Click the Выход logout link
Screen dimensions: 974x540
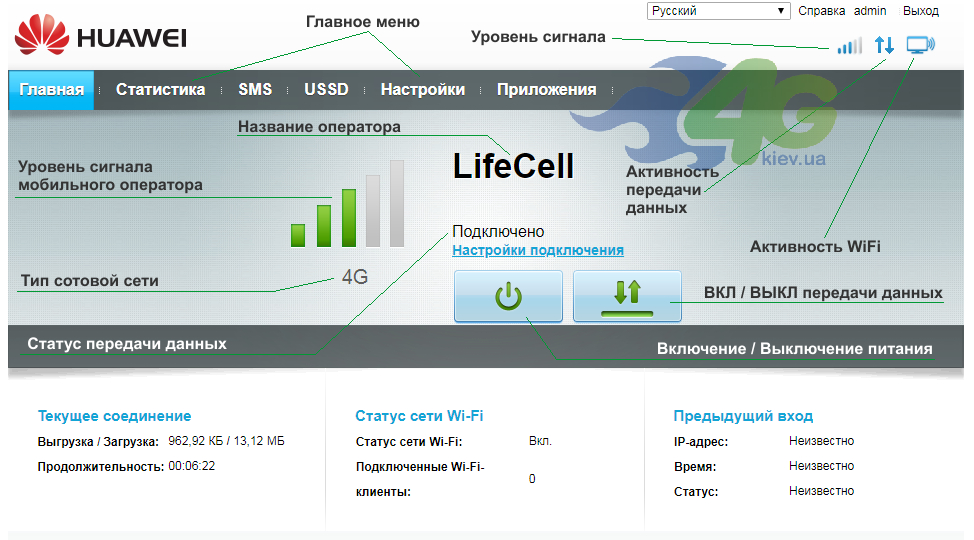pyautogui.click(x=921, y=11)
